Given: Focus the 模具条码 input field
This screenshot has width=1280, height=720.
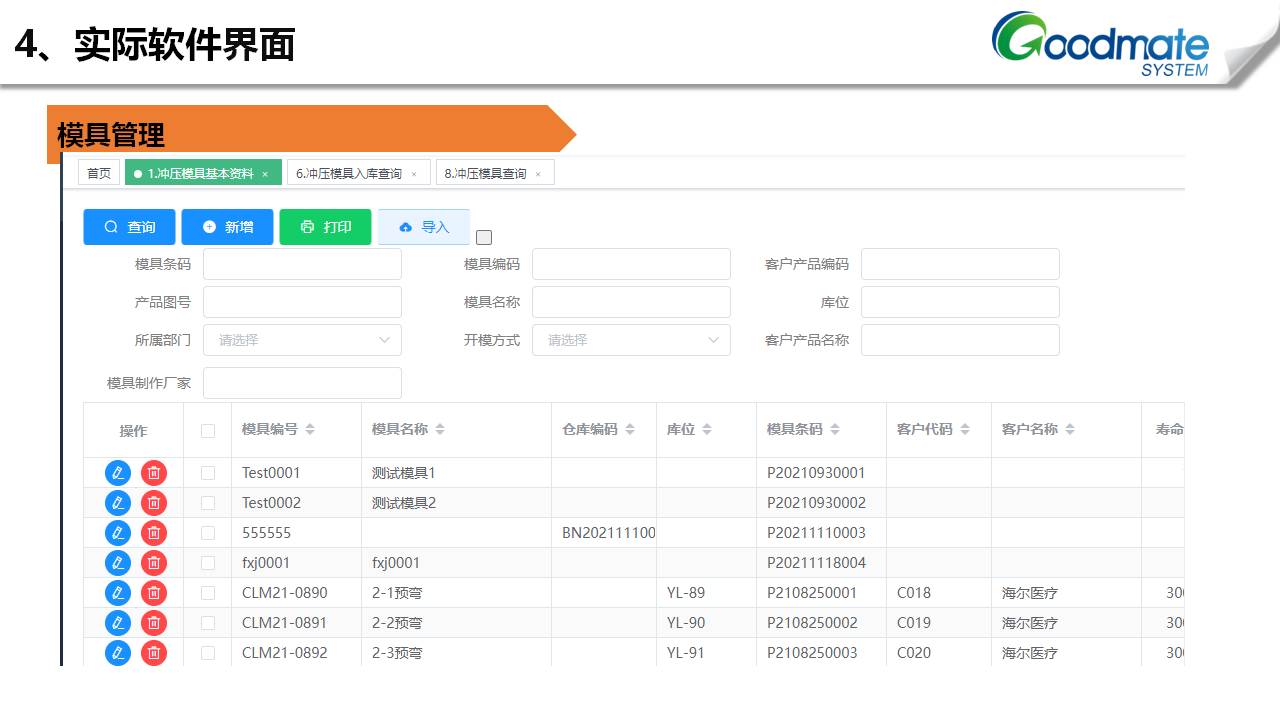Looking at the screenshot, I should coord(302,264).
